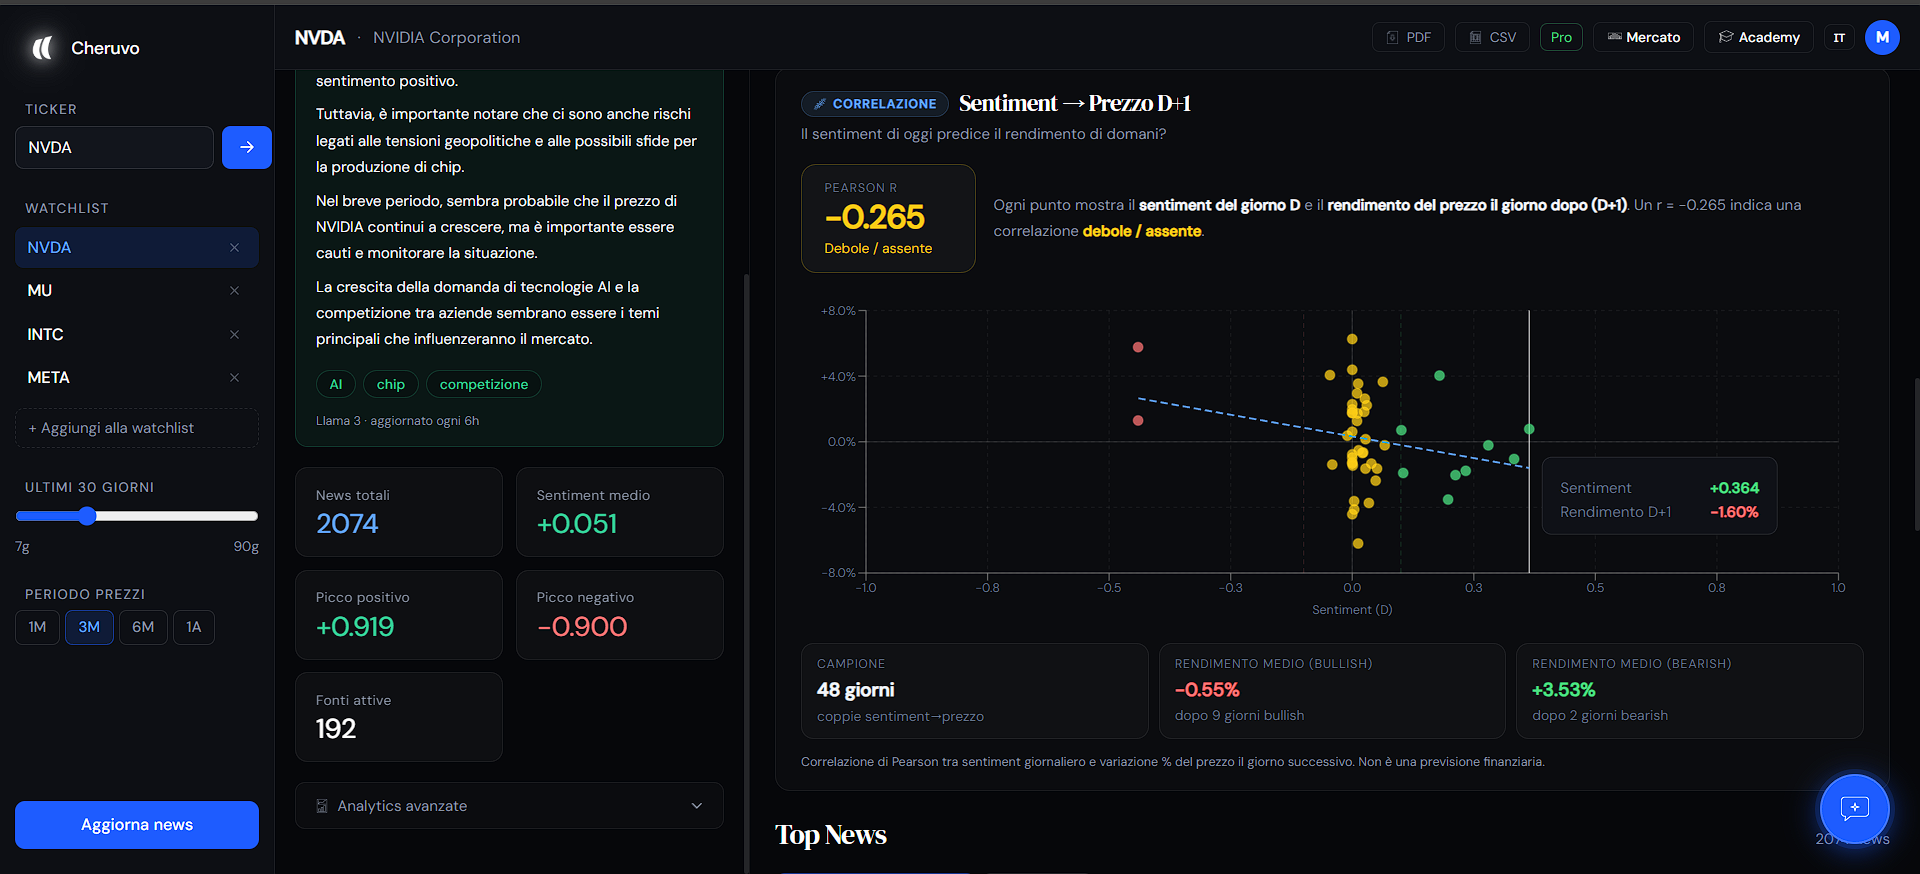Click the Fonti attive value 192
This screenshot has height=874, width=1920.
pos(336,729)
